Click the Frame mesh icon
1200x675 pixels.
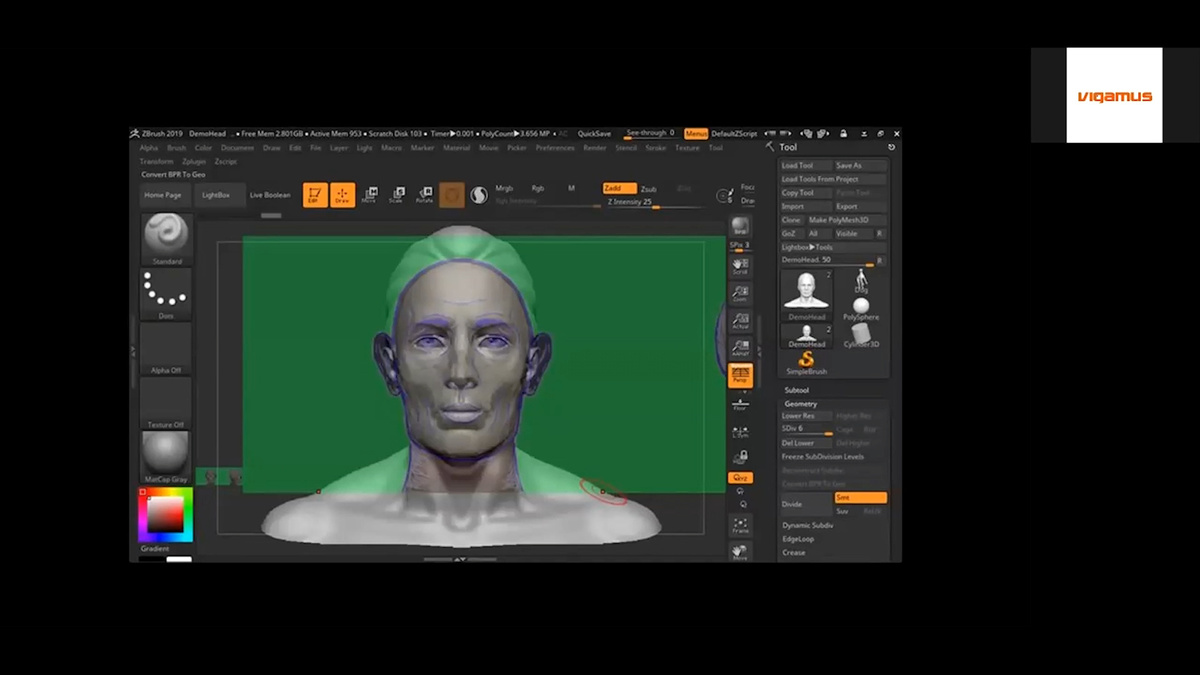pyautogui.click(x=740, y=525)
